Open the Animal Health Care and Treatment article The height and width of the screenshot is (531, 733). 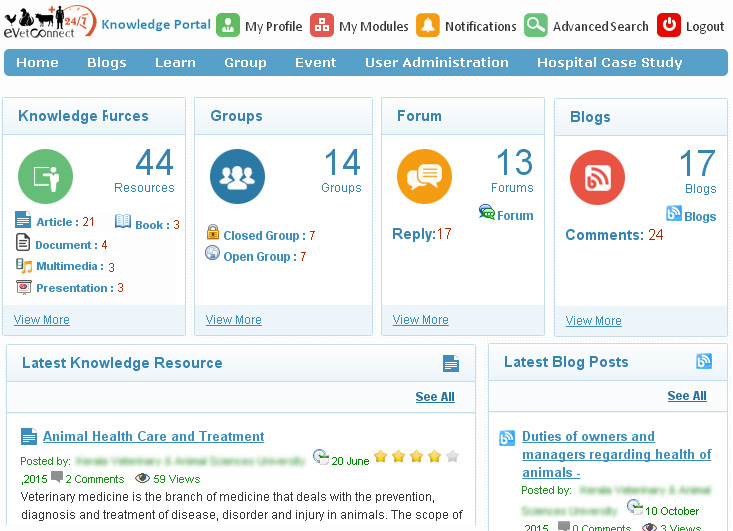click(x=154, y=436)
